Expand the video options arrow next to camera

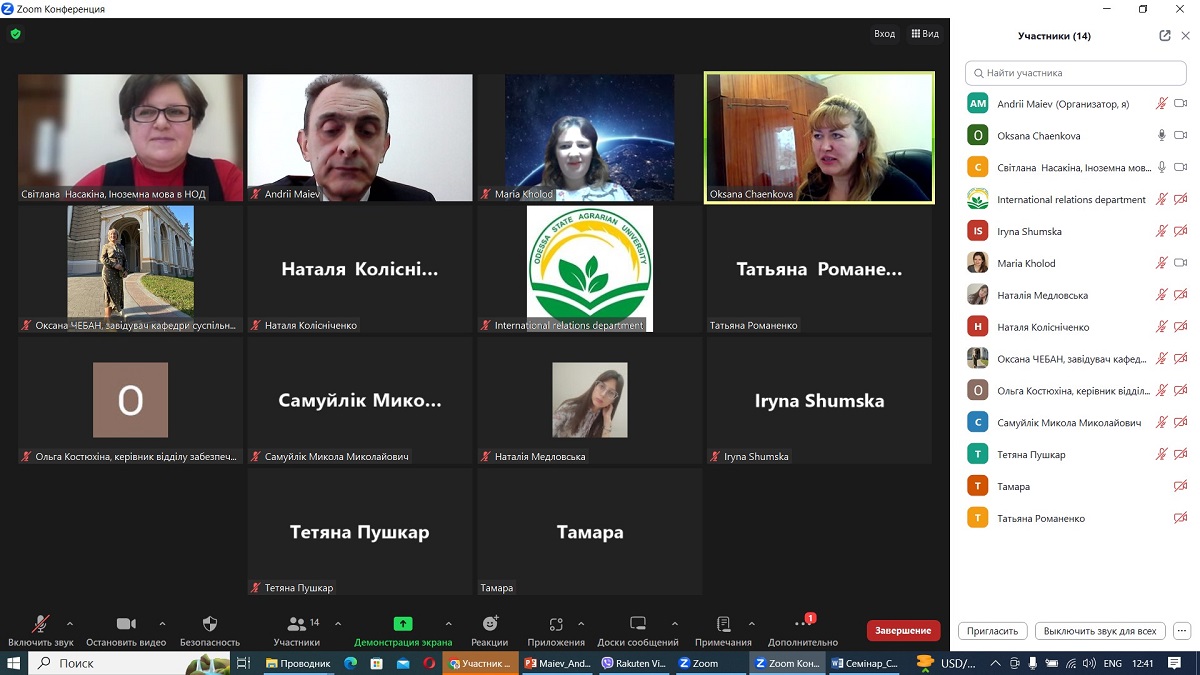point(162,623)
